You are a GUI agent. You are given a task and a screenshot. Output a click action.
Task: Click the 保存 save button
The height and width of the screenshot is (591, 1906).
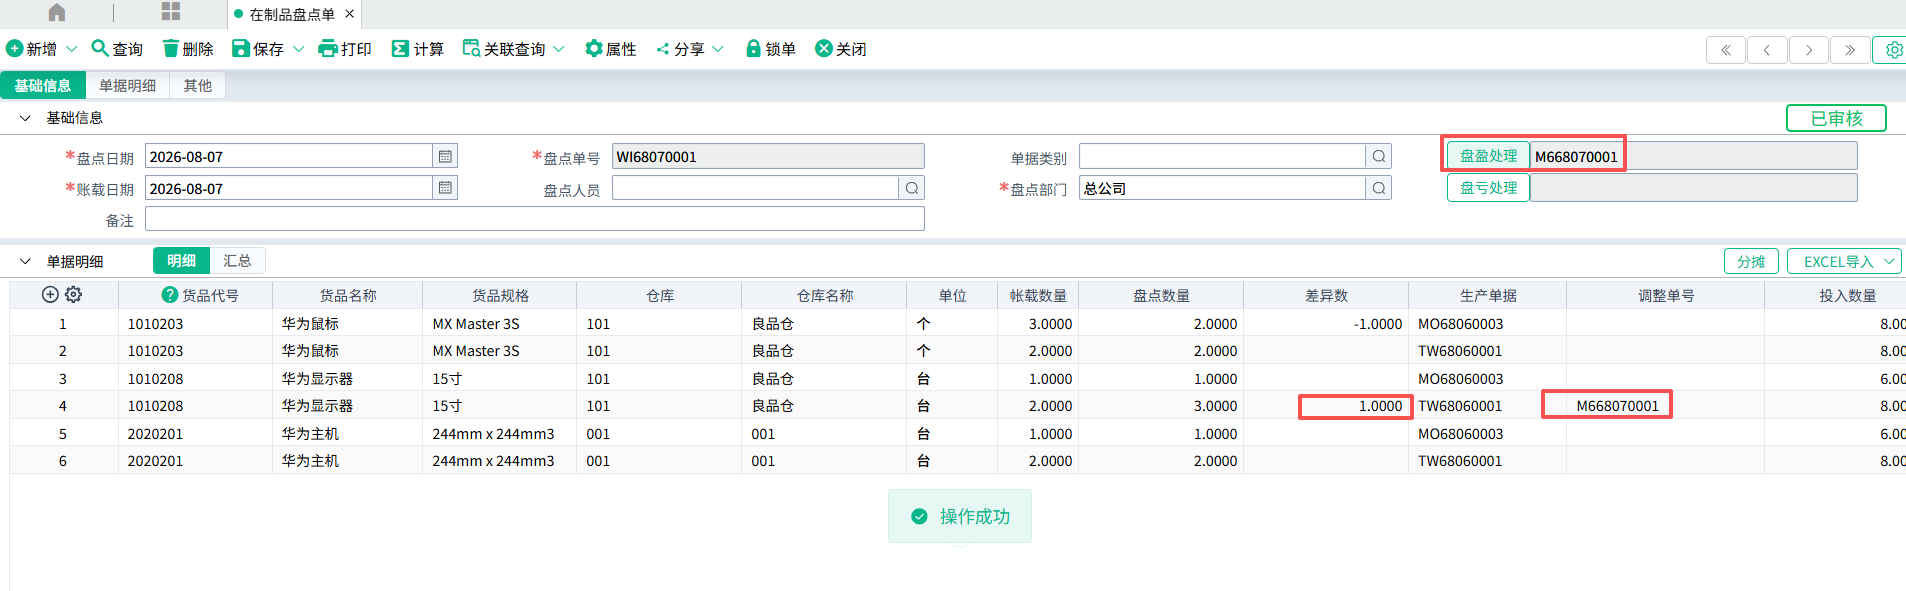click(258, 49)
